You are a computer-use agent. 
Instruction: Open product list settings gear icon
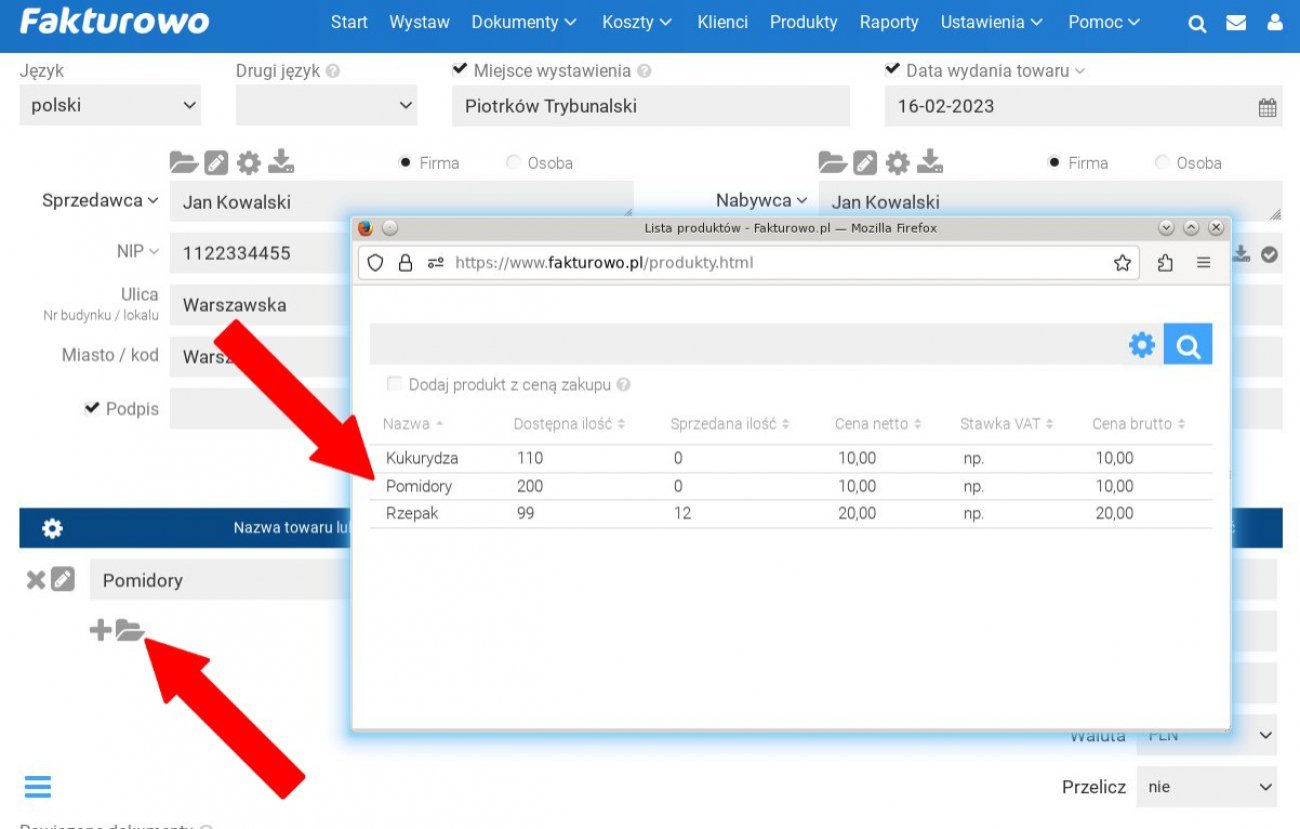tap(1141, 345)
